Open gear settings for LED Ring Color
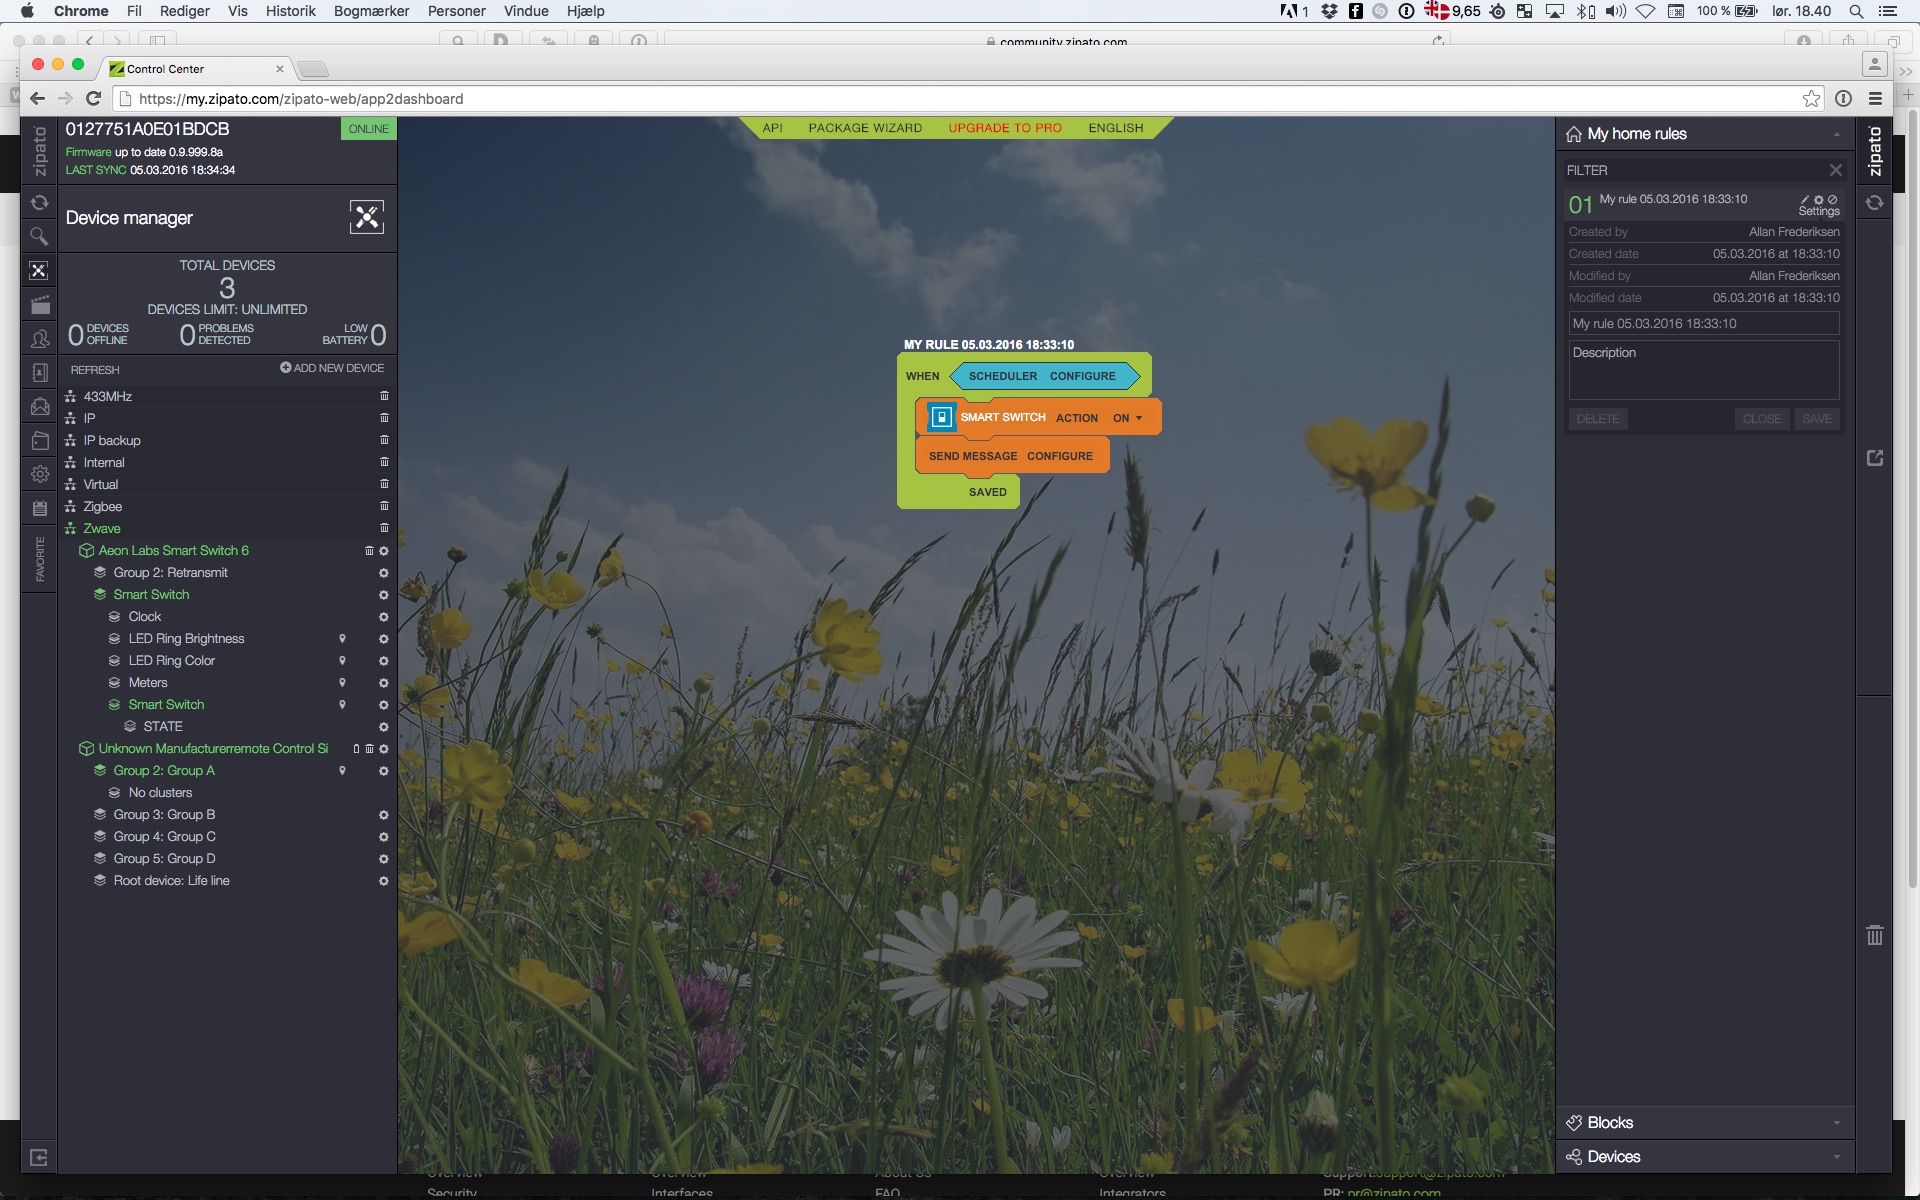Image resolution: width=1920 pixels, height=1200 pixels. tap(383, 661)
